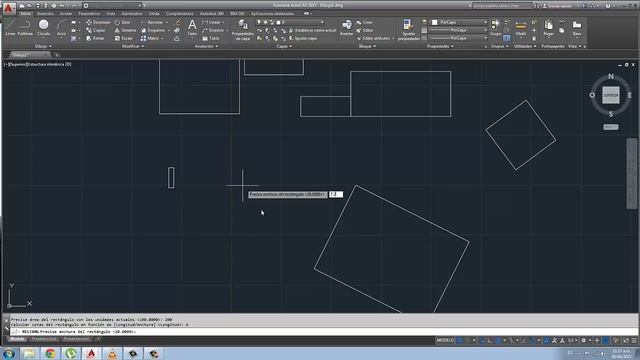Click the Crear block button
Screen dimensions: 640x360
click(x=364, y=22)
